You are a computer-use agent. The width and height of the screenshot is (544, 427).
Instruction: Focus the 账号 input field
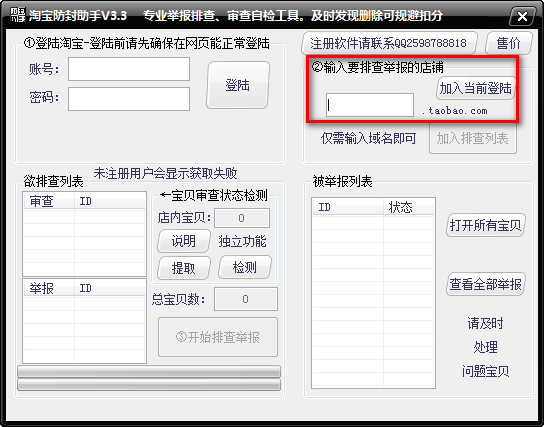point(129,69)
